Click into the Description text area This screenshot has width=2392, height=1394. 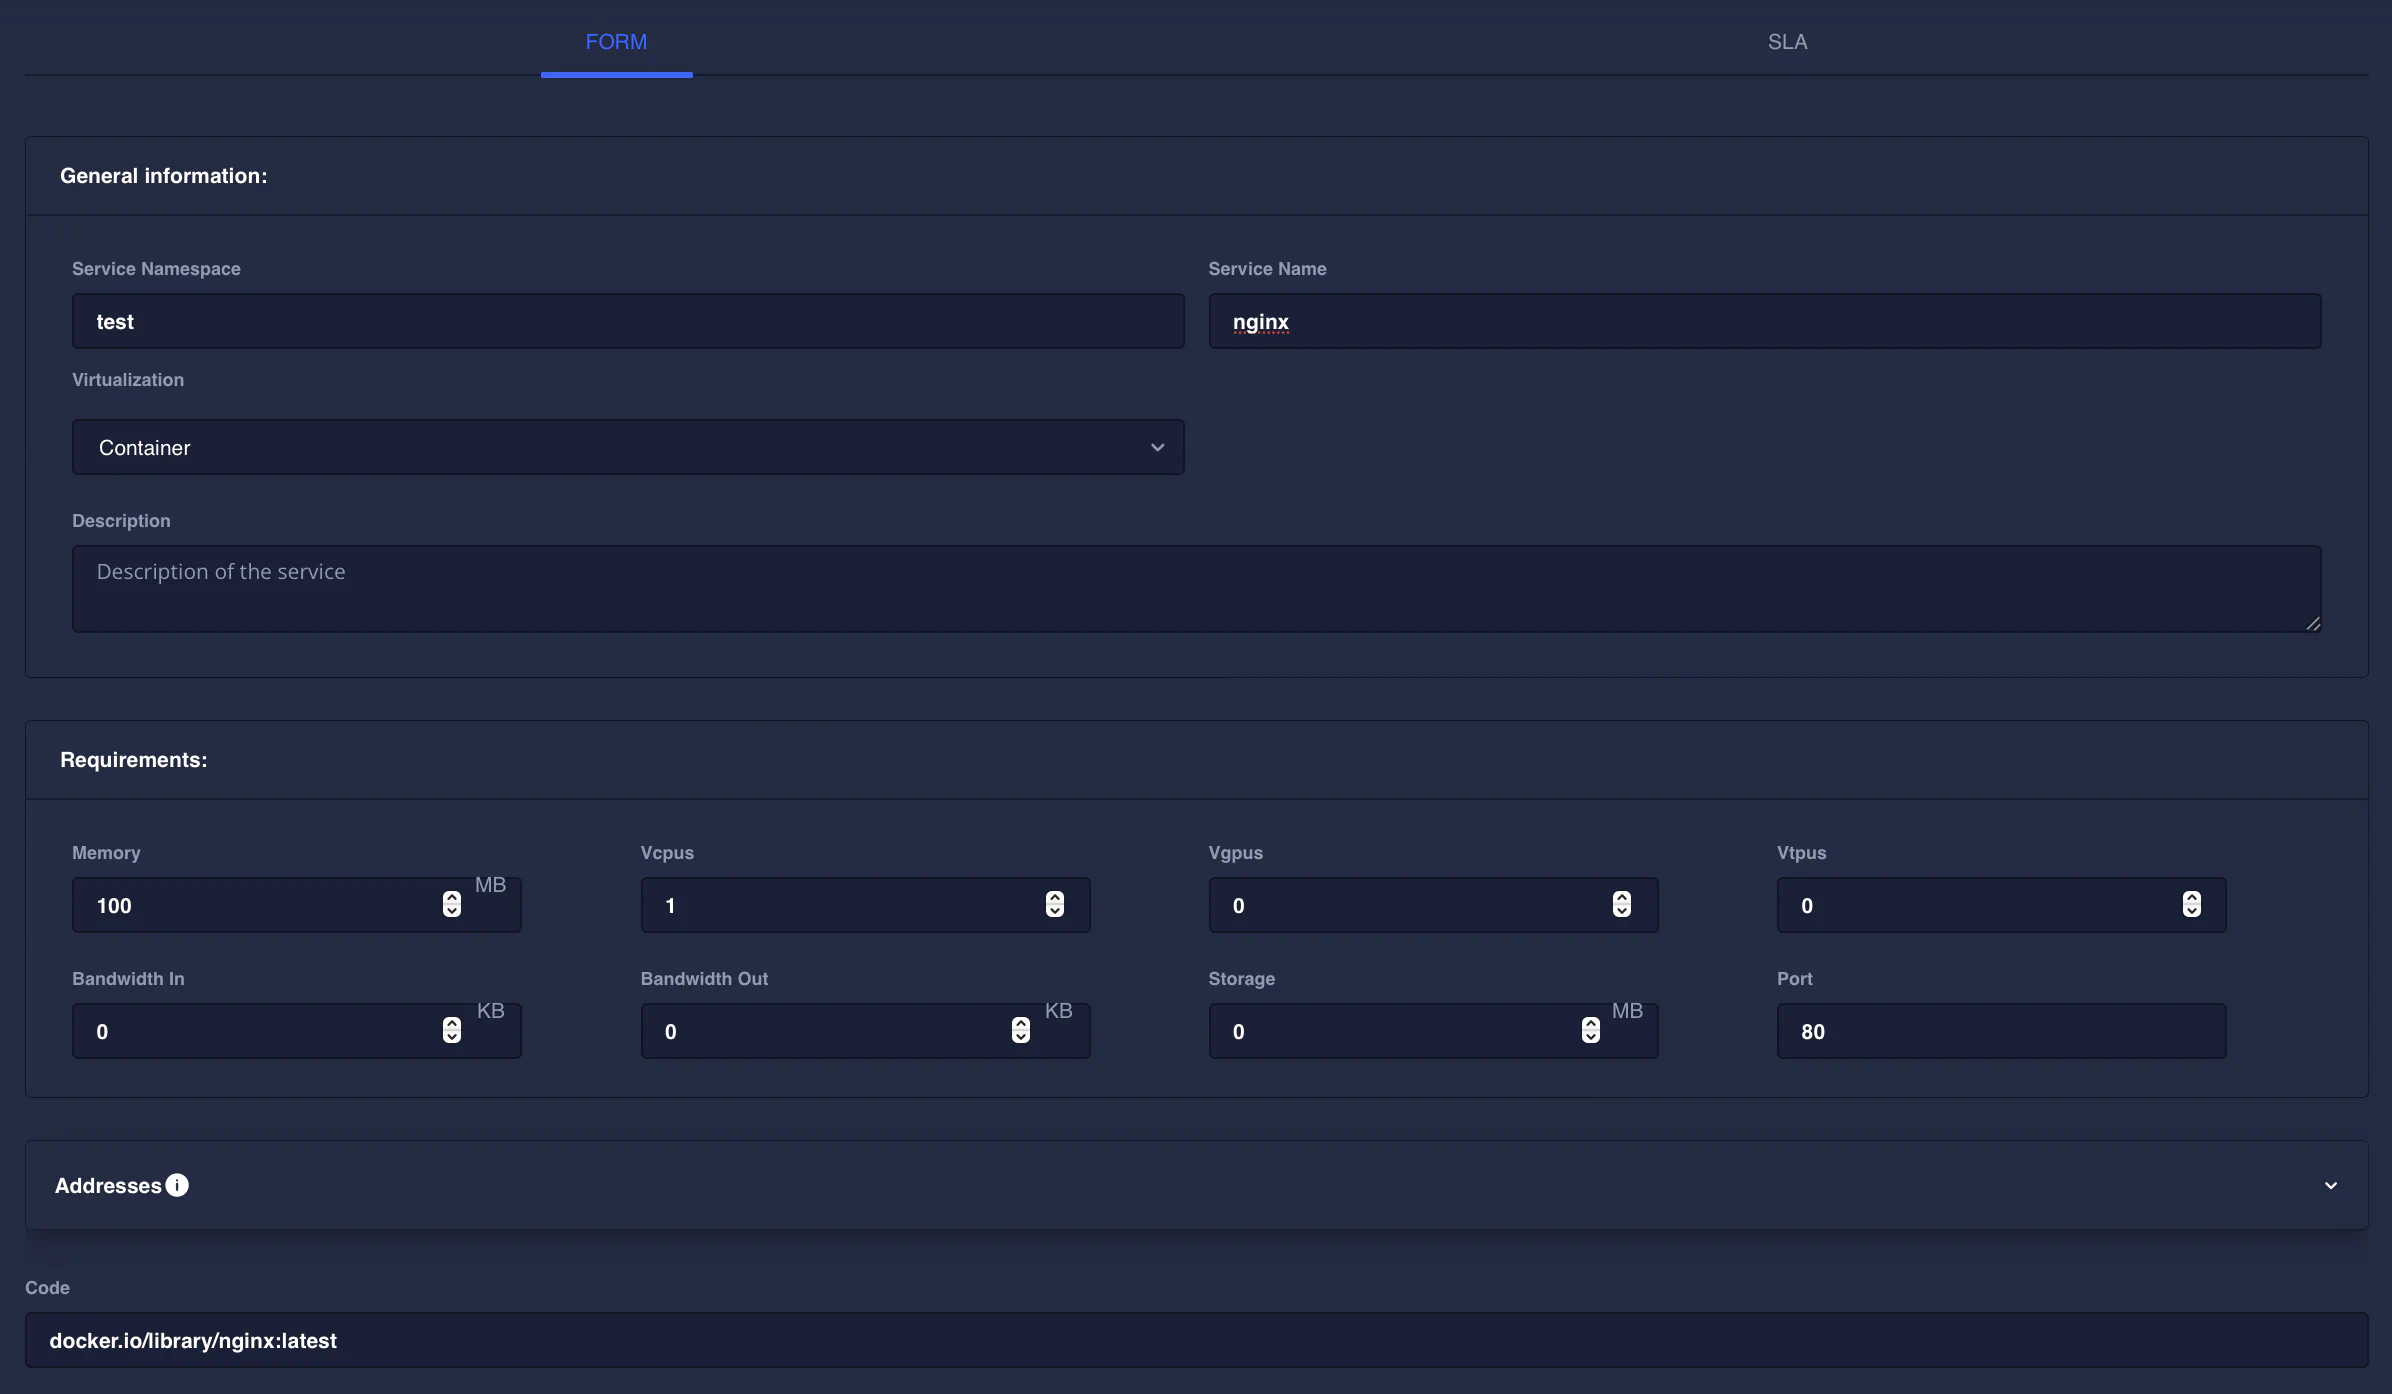(1195, 588)
